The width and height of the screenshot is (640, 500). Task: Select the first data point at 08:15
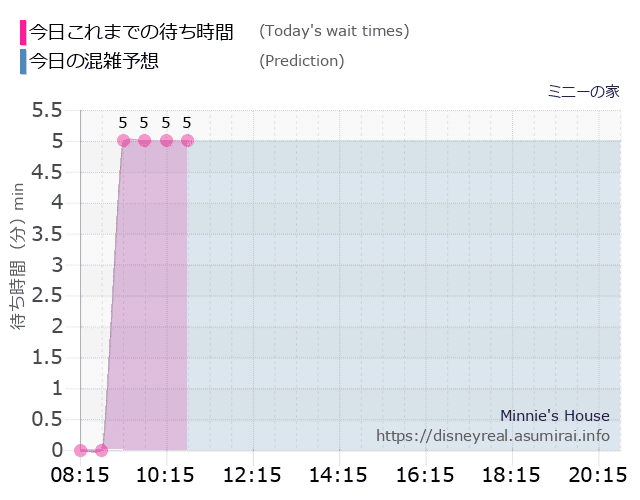[x=81, y=450]
